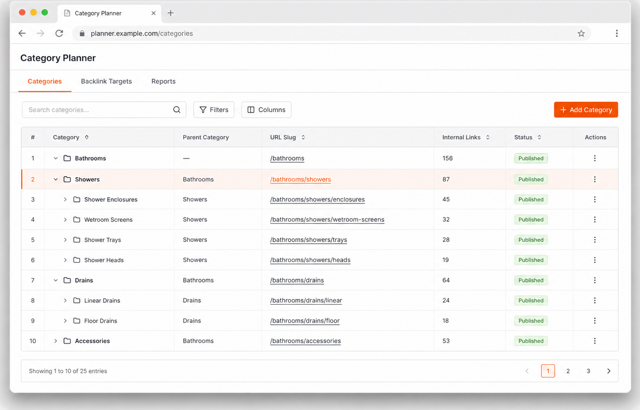This screenshot has width=640, height=410.
Task: Open actions menu for Wetroom Screens row
Action: coord(595,219)
